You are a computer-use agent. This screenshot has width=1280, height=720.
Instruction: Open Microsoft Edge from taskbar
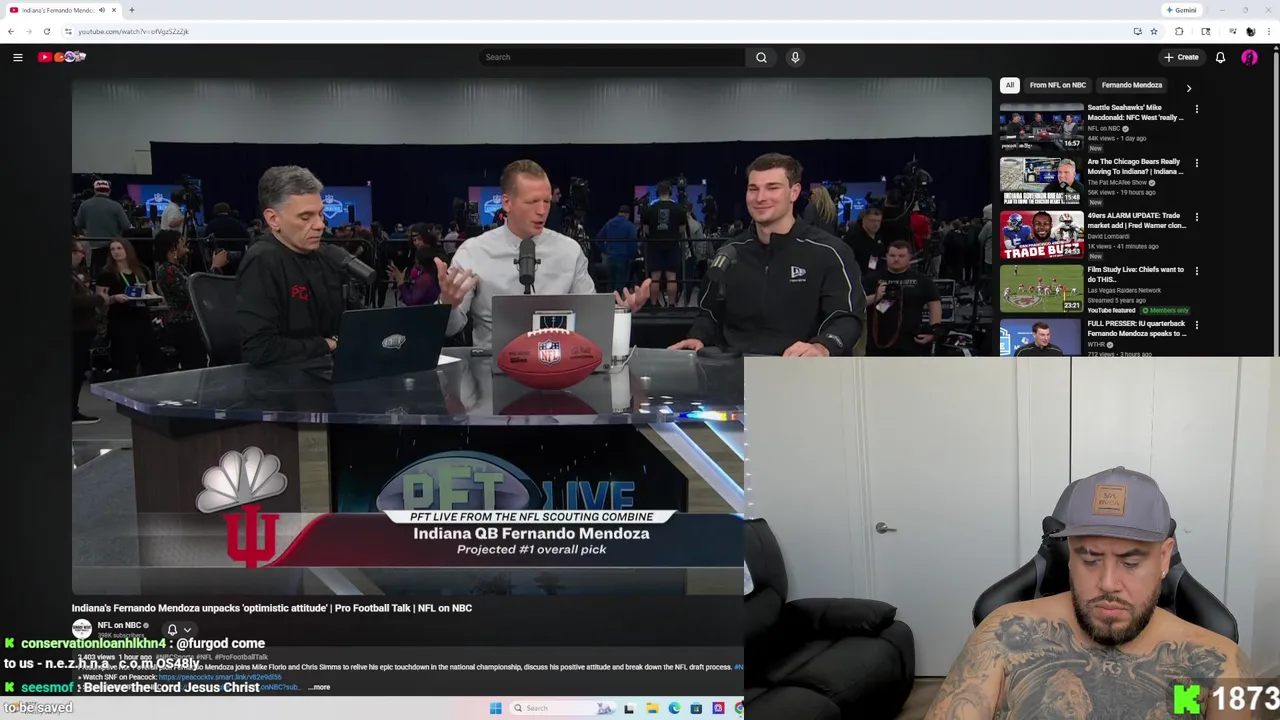click(x=674, y=708)
